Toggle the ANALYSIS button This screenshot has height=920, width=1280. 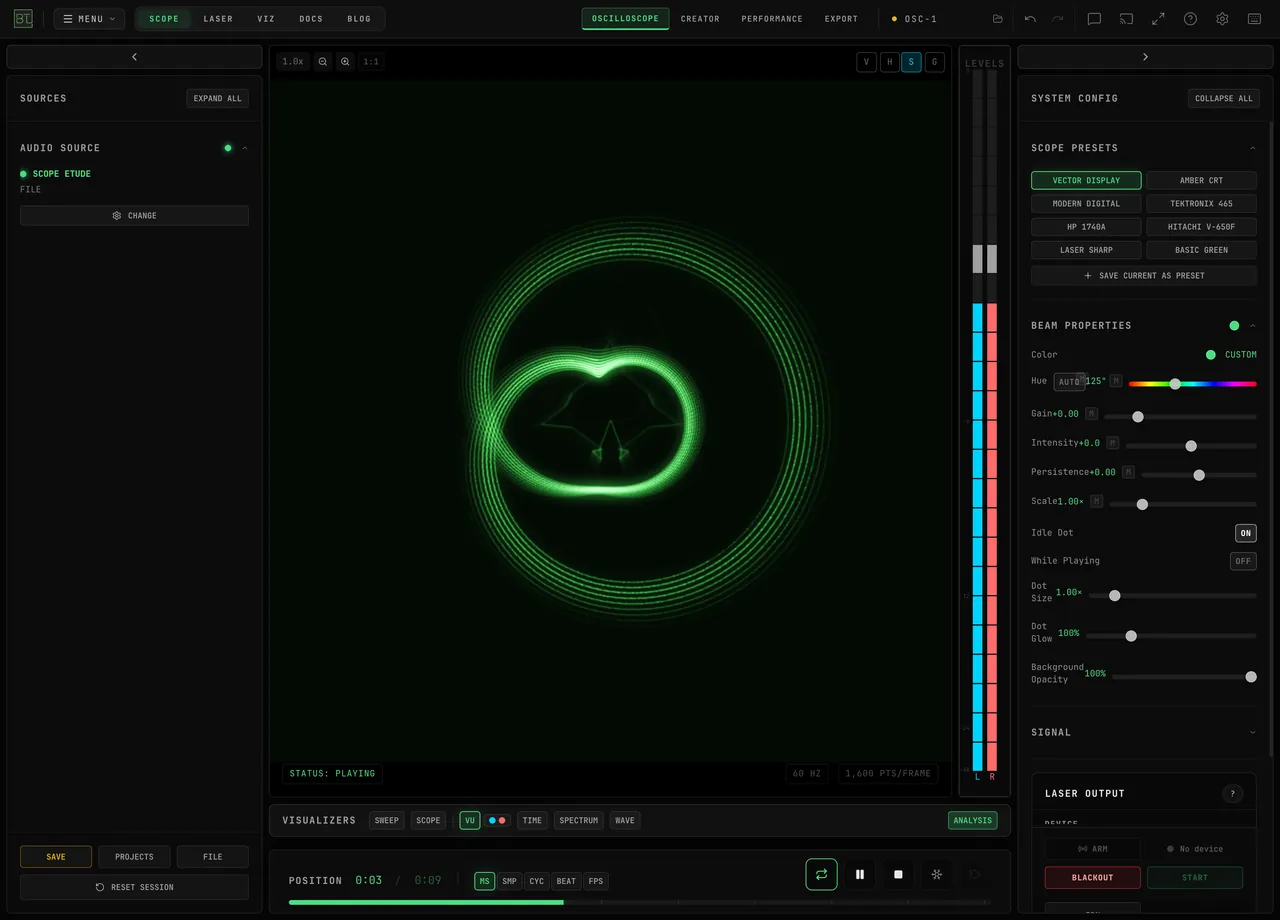[x=972, y=820]
